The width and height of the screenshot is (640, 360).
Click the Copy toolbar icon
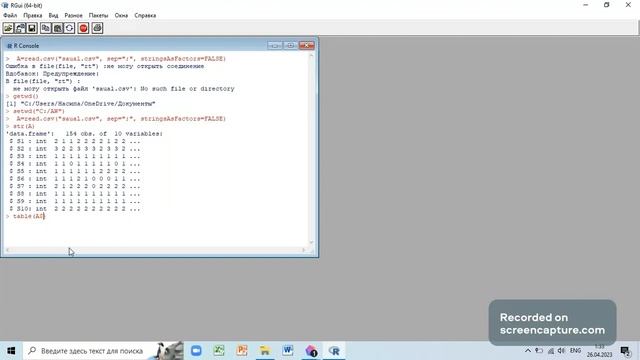[x=46, y=28]
